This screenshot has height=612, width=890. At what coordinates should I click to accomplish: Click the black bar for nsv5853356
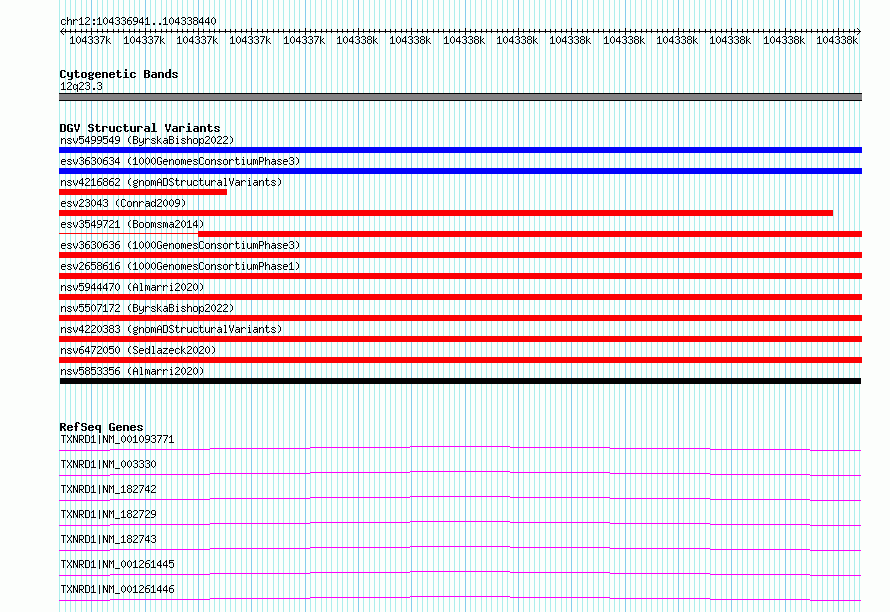tap(460, 381)
